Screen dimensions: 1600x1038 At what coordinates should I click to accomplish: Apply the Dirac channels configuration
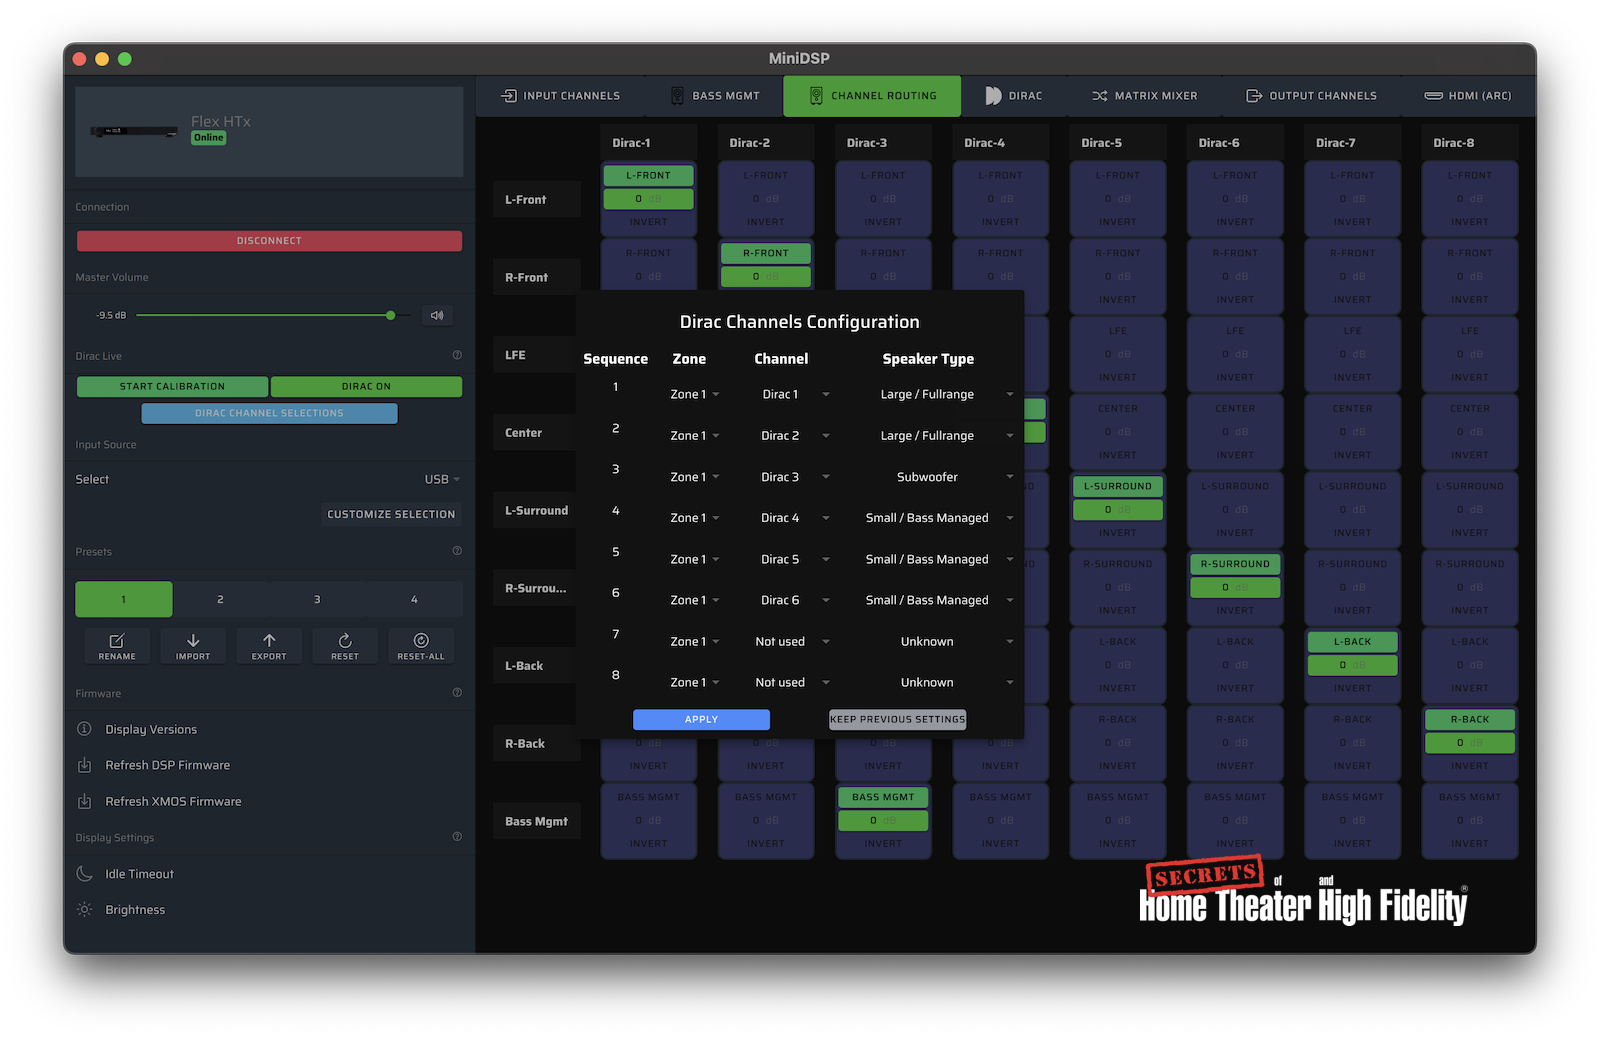701,719
